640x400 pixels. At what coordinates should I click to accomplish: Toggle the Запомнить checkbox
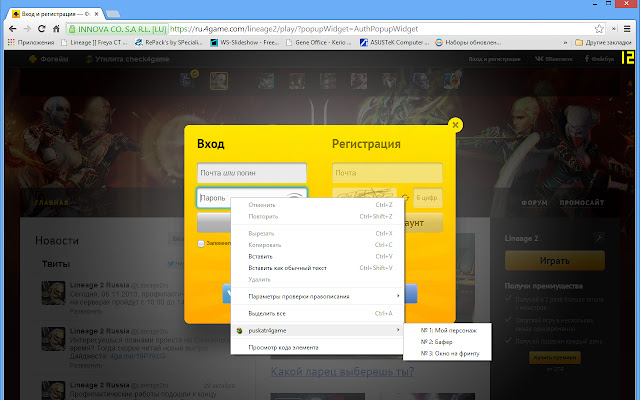[x=201, y=243]
